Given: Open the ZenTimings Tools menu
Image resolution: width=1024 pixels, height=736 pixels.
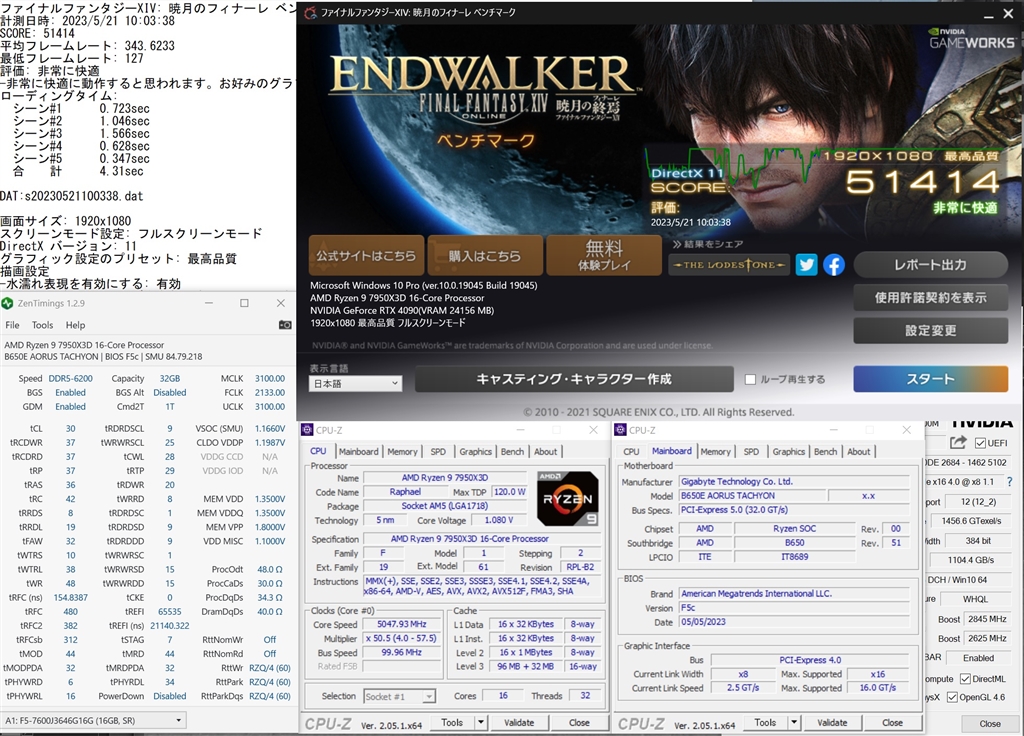Looking at the screenshot, I should tap(42, 325).
